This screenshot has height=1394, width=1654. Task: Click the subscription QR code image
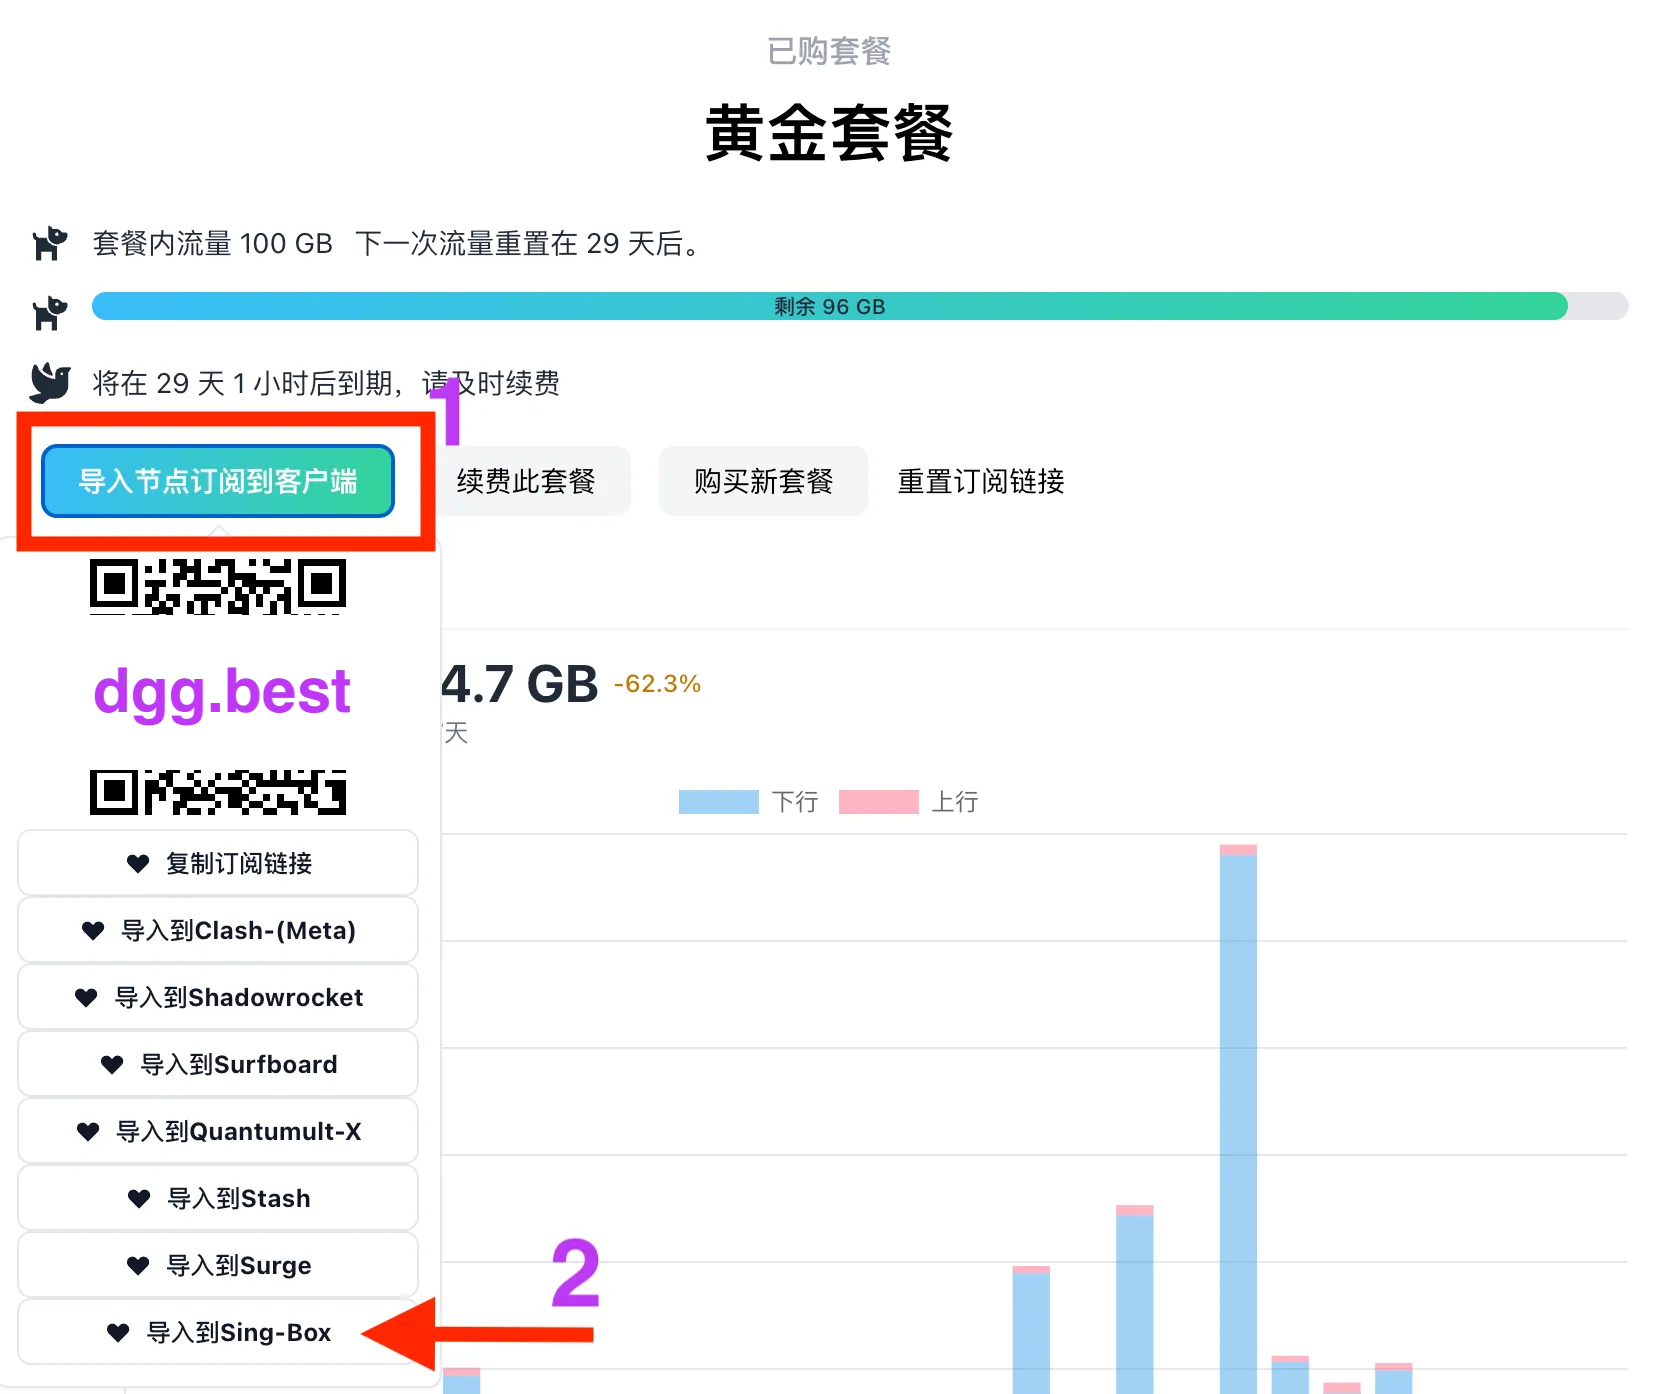[219, 688]
